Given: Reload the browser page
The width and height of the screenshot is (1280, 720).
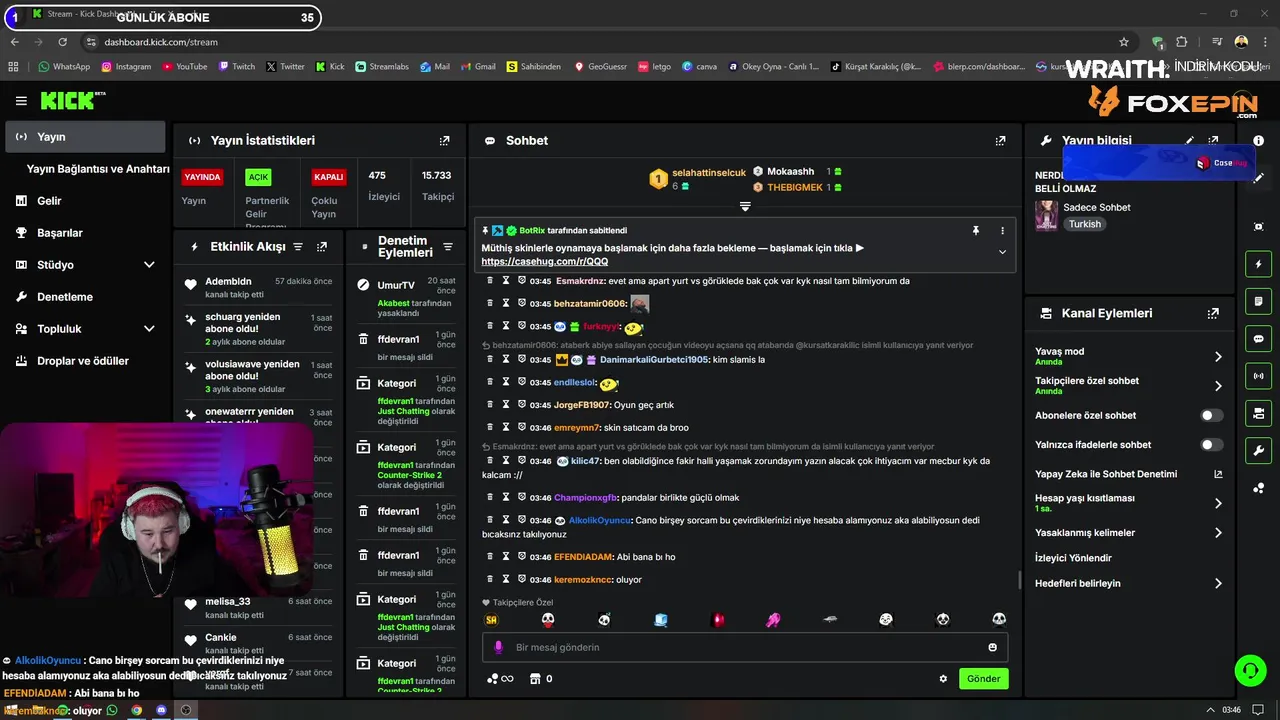Looking at the screenshot, I should [x=63, y=42].
